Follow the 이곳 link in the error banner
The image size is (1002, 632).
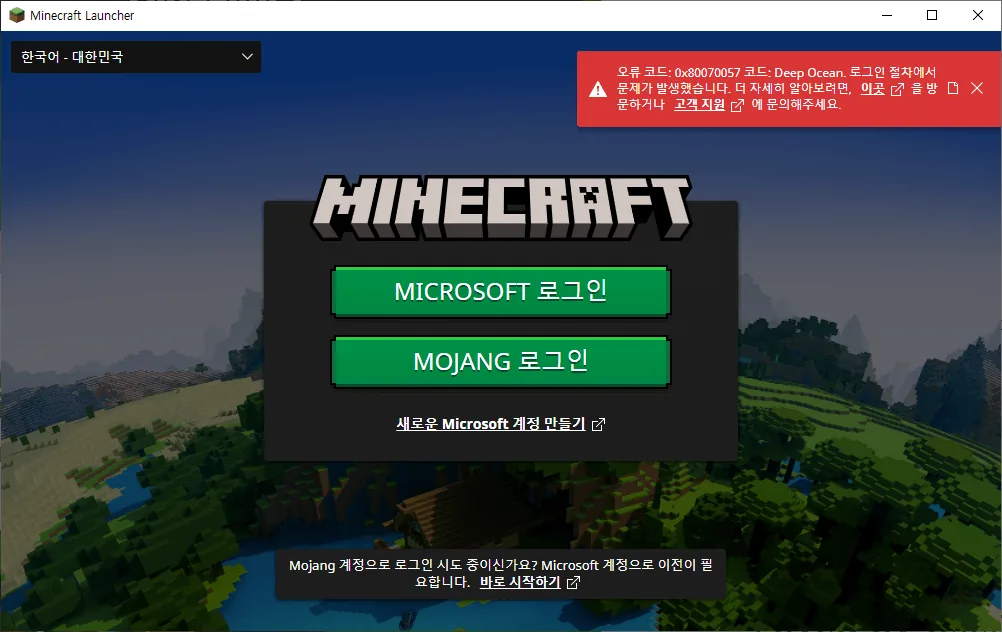pyautogui.click(x=872, y=88)
